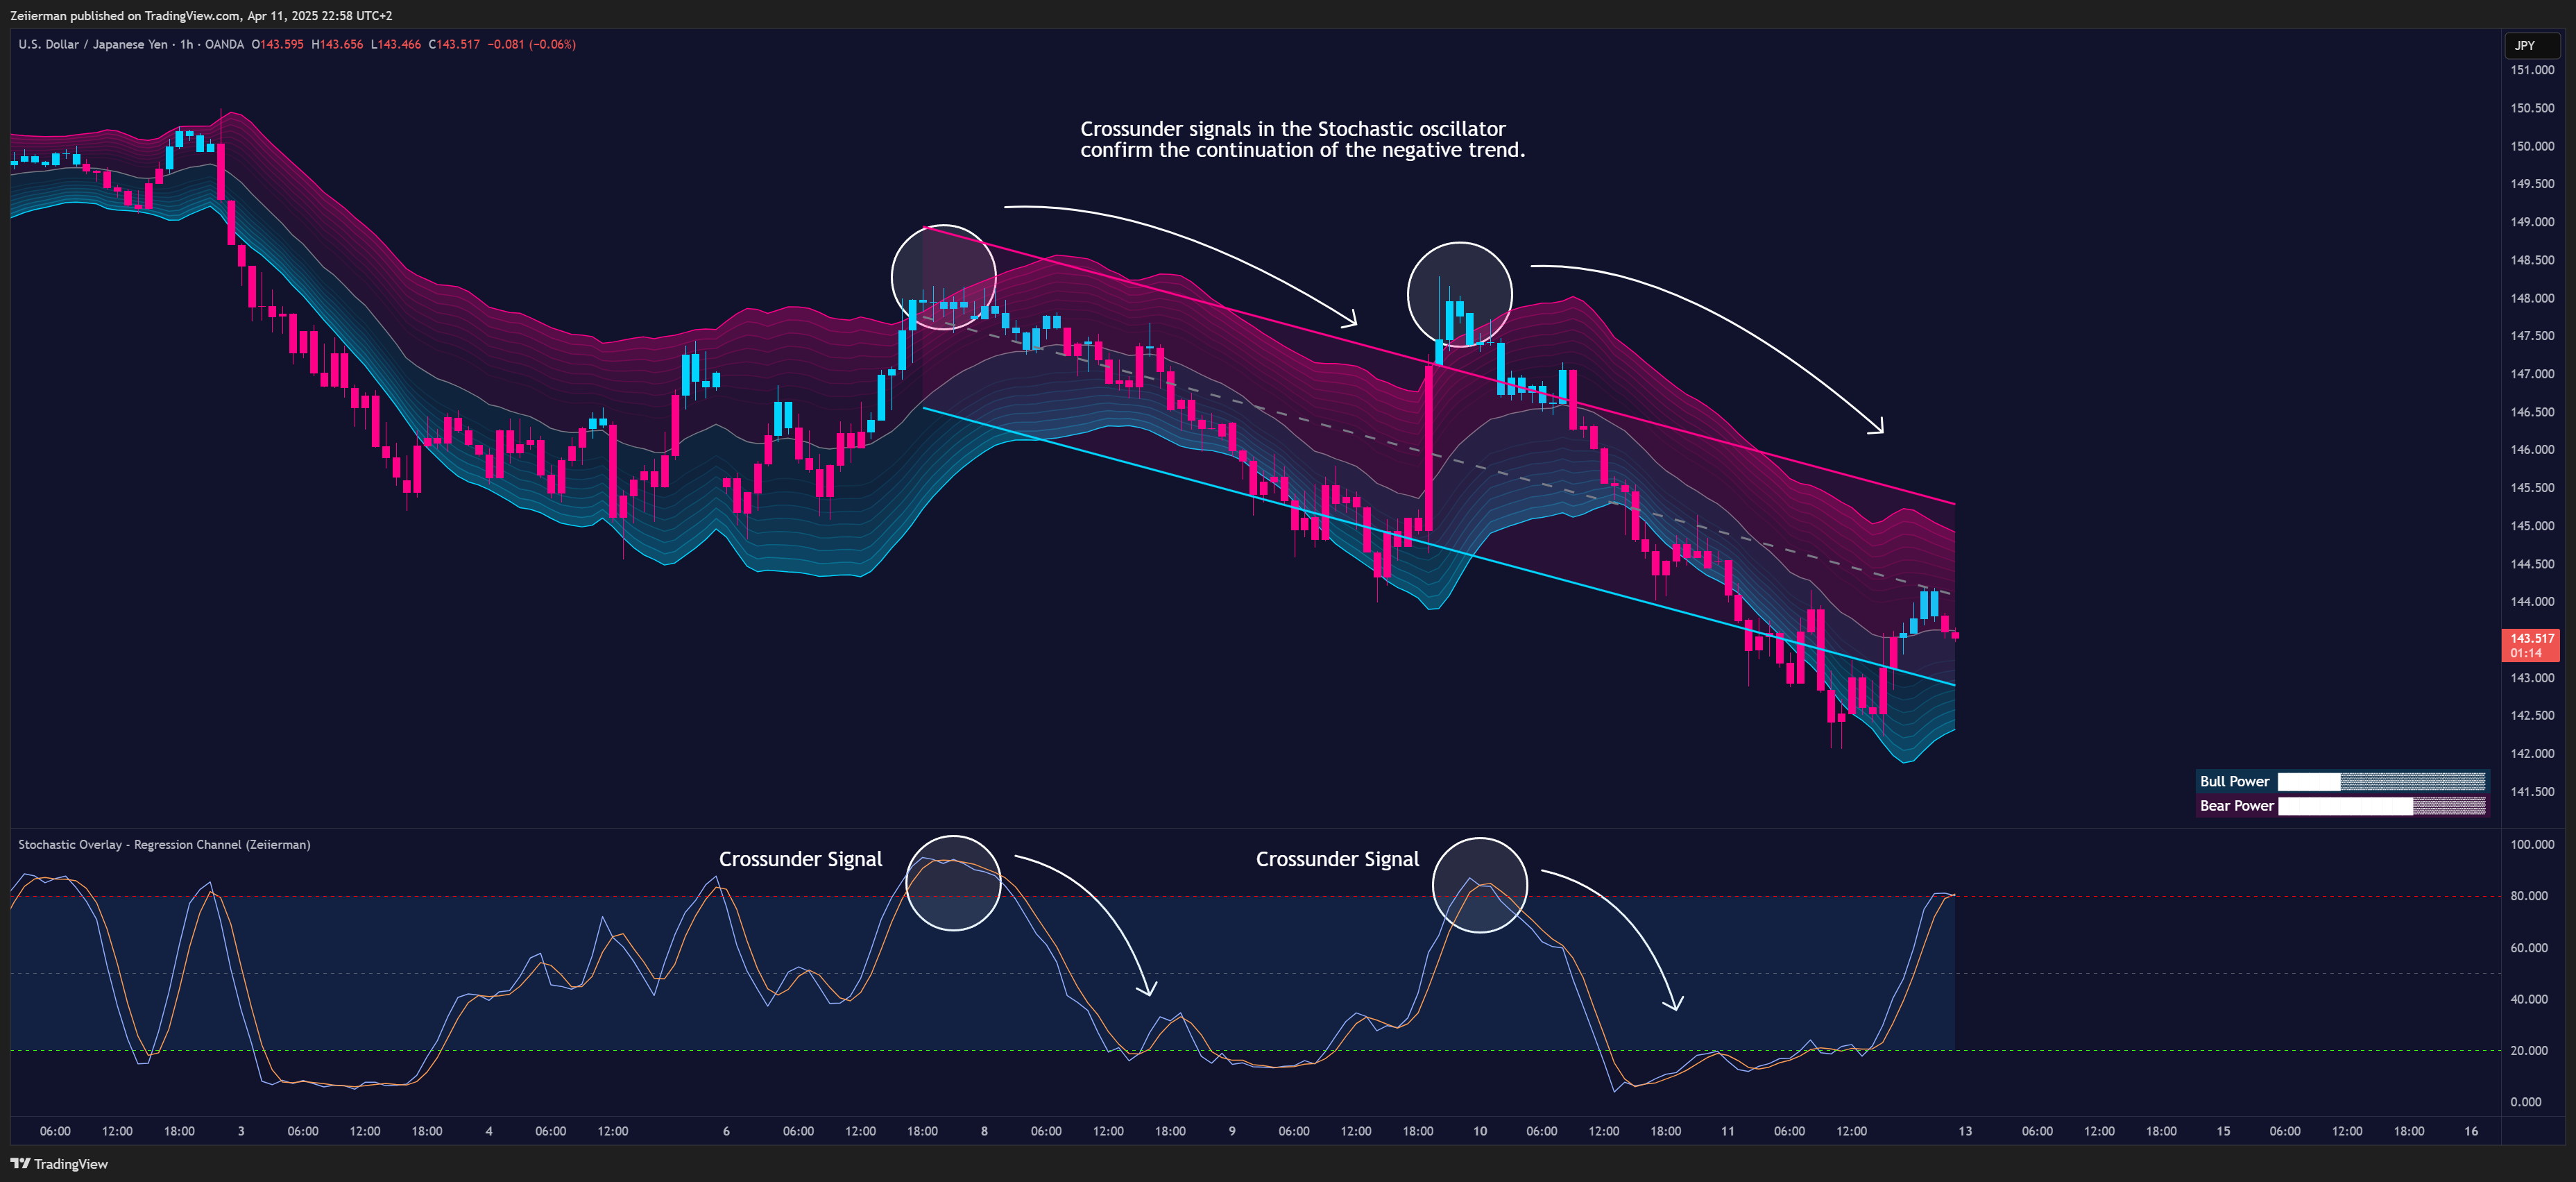Click the right Crossunder Signal label
Image resolution: width=2576 pixels, height=1182 pixels.
[1337, 859]
